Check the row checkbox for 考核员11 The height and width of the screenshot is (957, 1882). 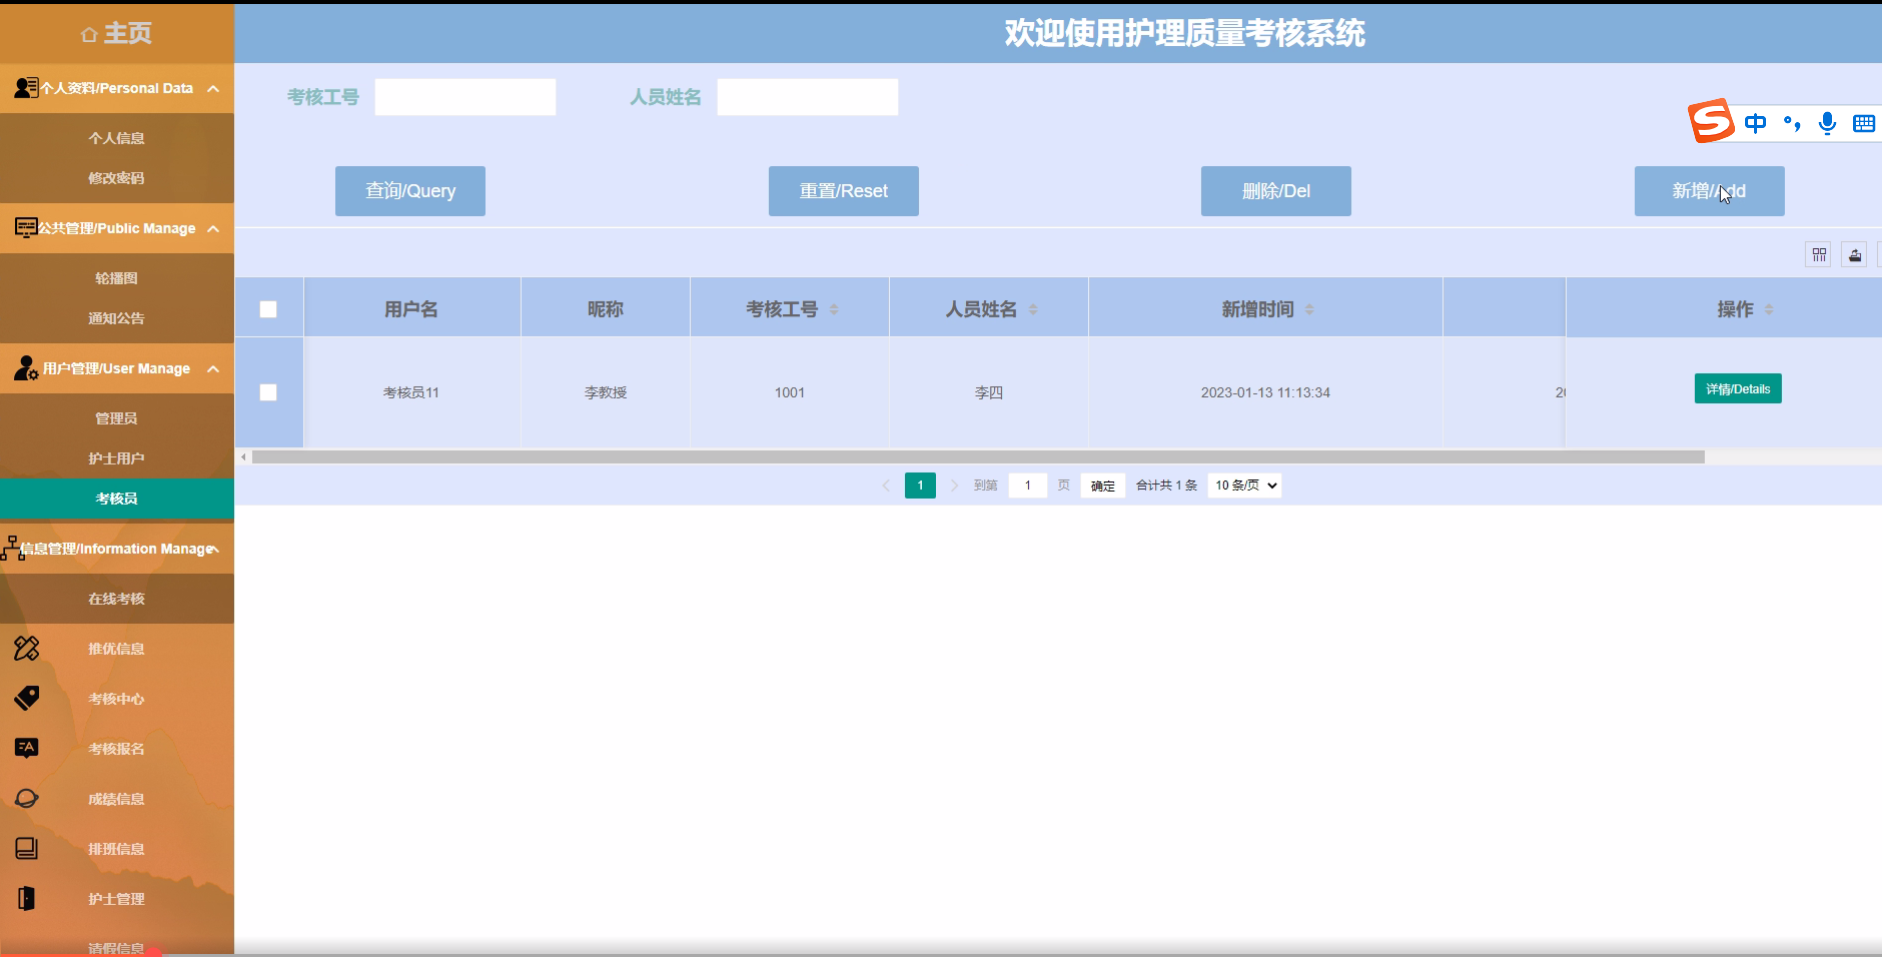pyautogui.click(x=268, y=392)
